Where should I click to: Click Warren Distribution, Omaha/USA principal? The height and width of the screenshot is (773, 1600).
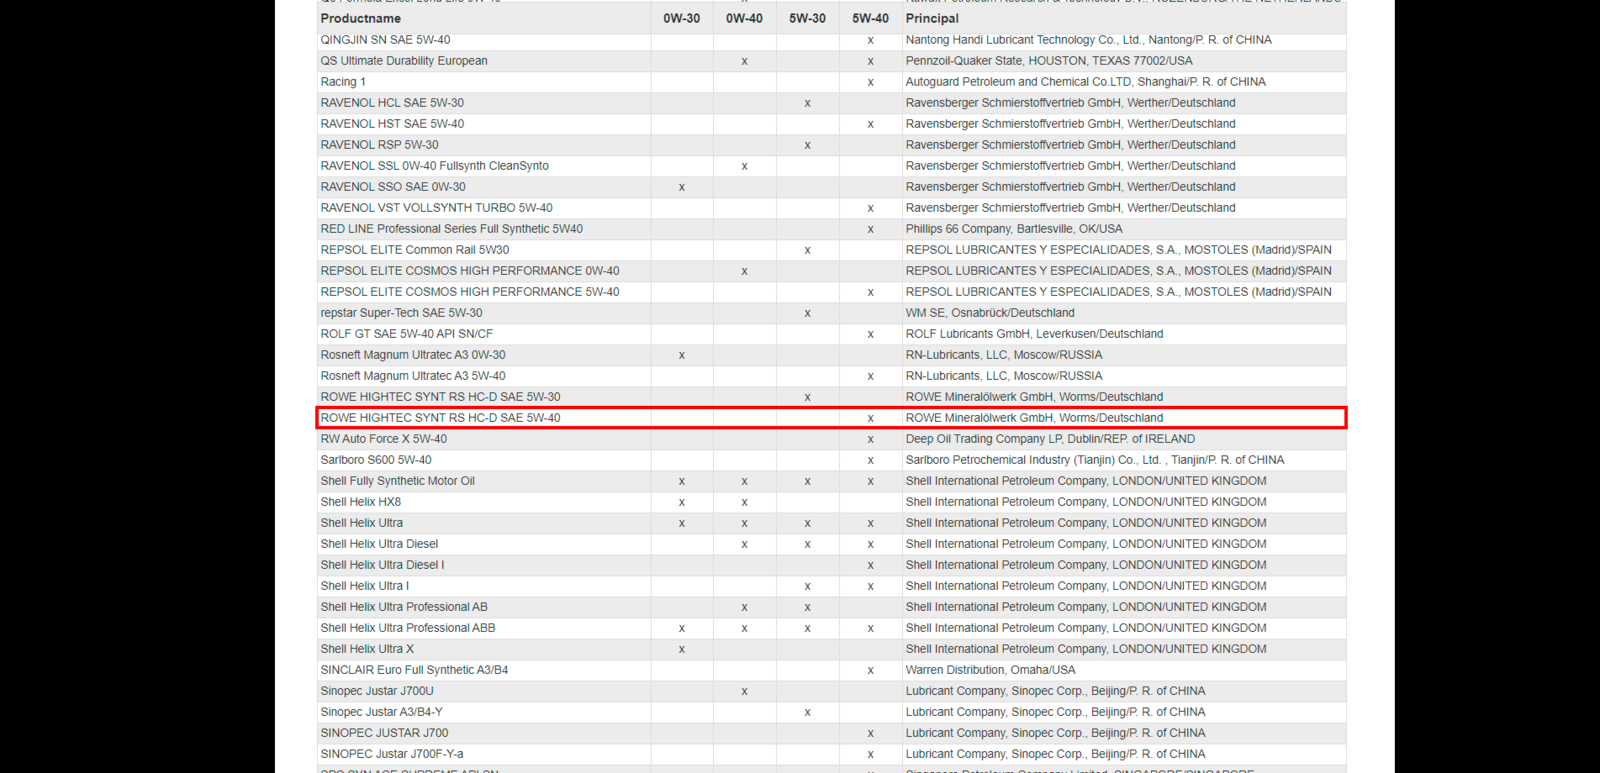click(990, 670)
